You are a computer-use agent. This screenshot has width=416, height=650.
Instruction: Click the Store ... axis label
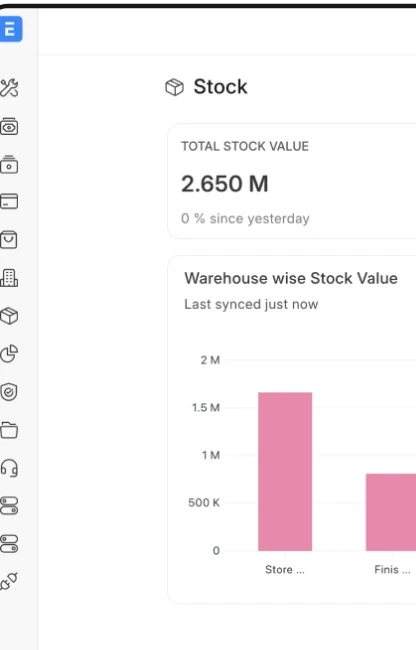(x=285, y=570)
